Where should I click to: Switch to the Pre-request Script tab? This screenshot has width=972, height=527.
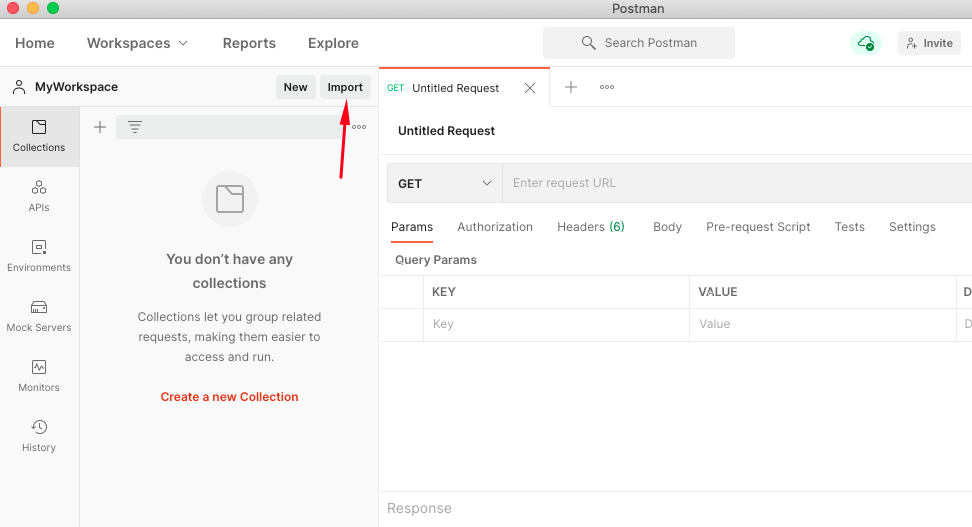point(758,227)
